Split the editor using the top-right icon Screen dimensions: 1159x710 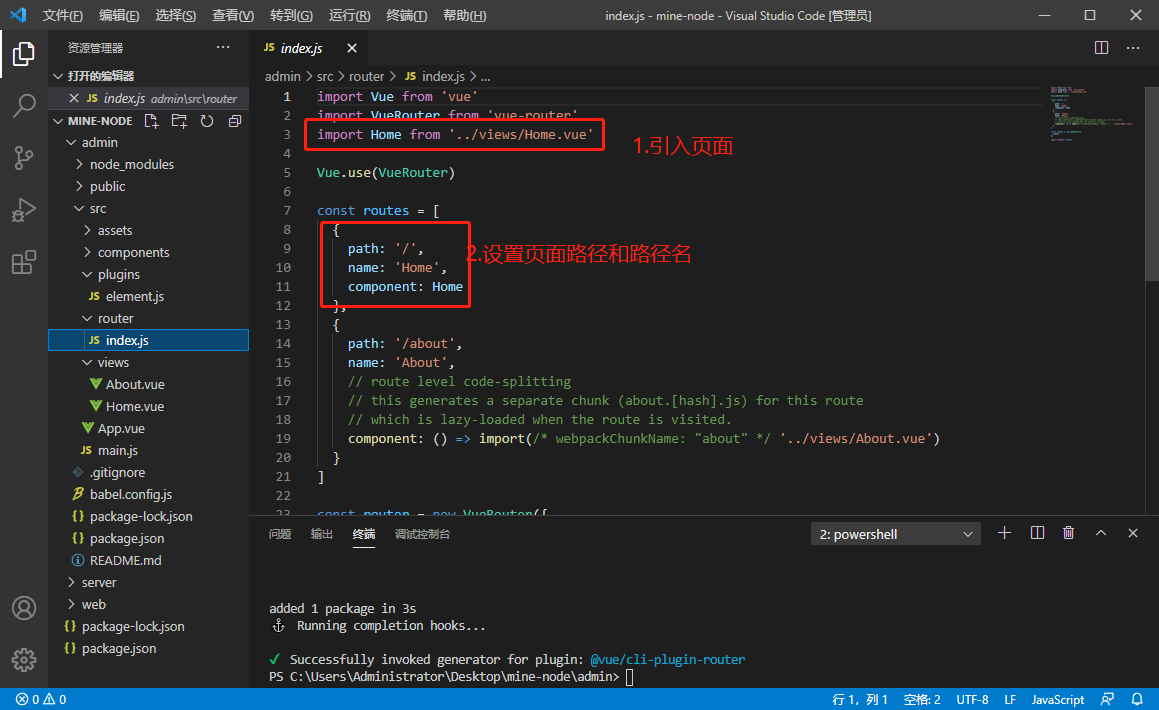point(1101,47)
